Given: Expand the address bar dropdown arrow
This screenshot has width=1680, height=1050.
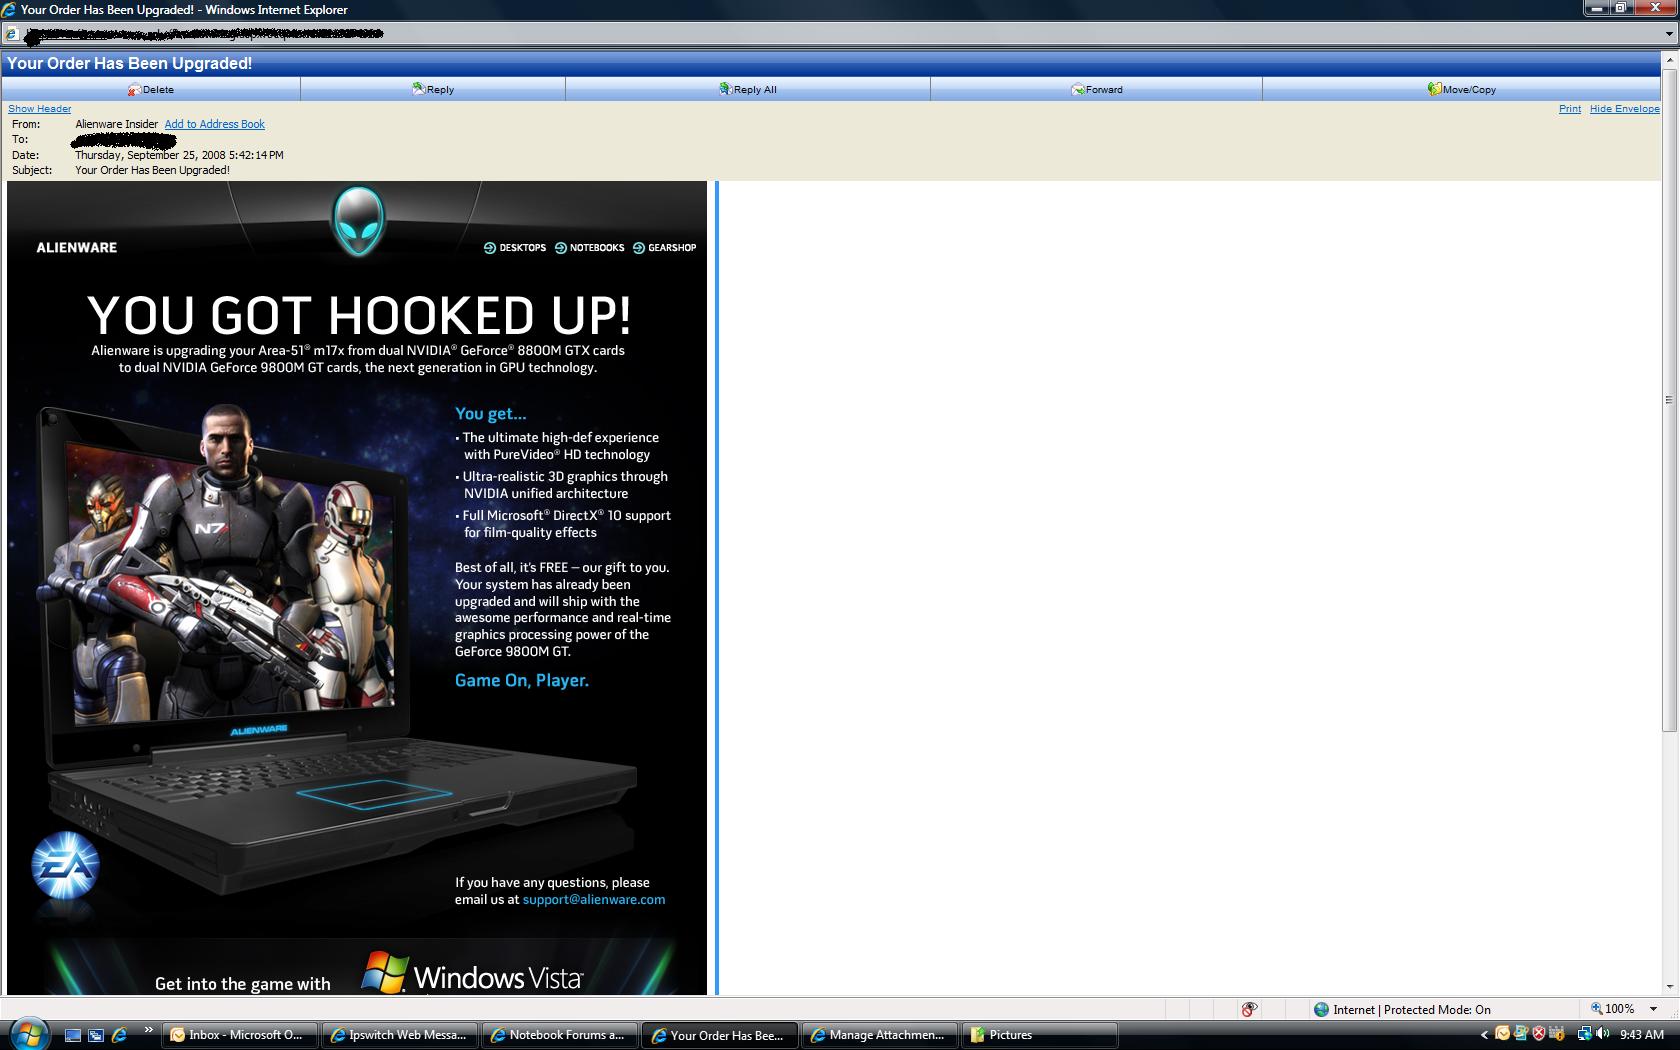Looking at the screenshot, I should tap(1669, 33).
